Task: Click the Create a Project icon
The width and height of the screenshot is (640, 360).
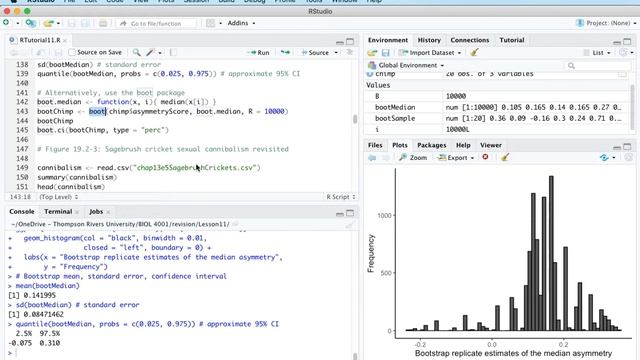Action: pyautogui.click(x=30, y=23)
